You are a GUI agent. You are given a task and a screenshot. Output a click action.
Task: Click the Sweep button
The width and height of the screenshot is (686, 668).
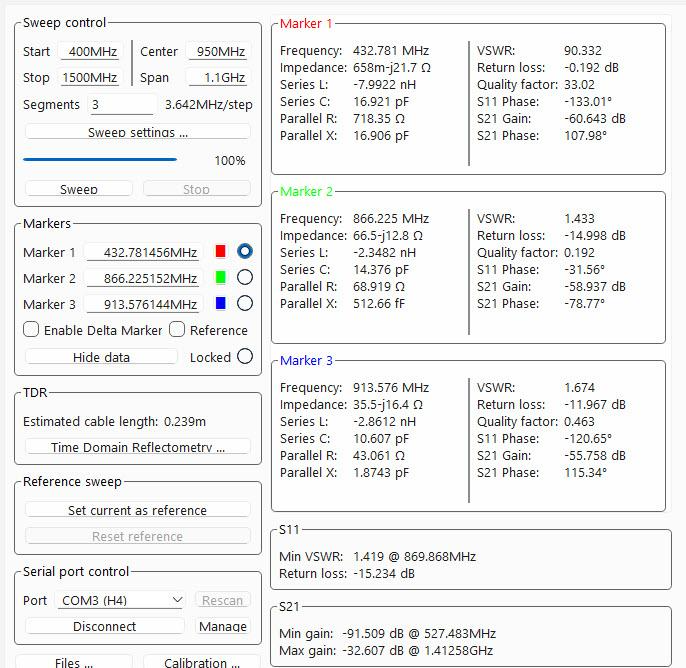click(79, 189)
